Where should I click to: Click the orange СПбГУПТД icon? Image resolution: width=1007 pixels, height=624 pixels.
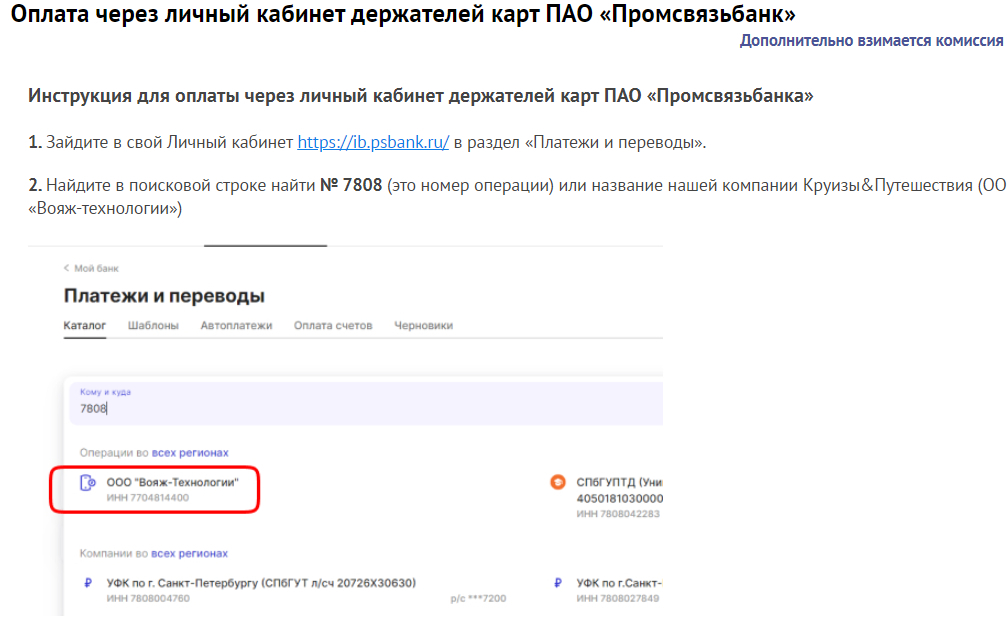tap(558, 481)
